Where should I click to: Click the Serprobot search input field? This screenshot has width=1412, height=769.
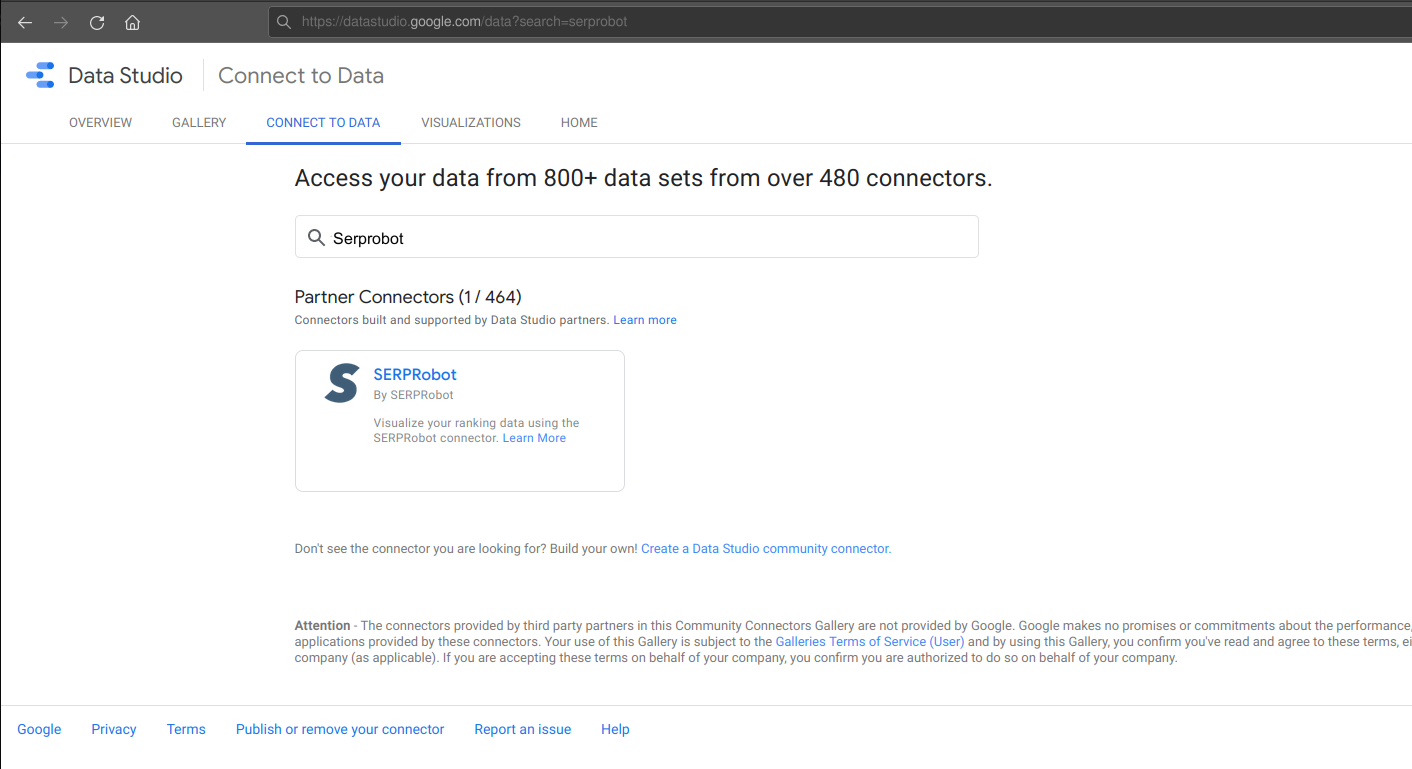[x=636, y=237]
